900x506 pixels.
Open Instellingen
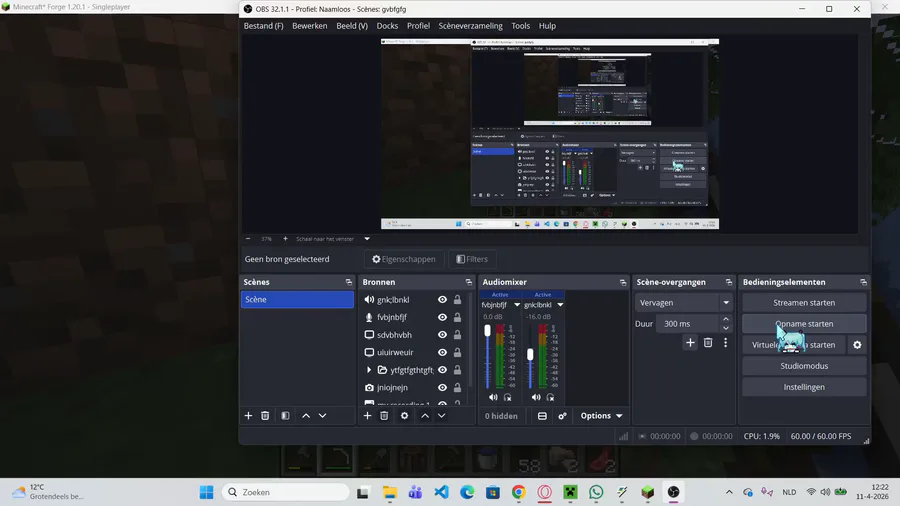pyautogui.click(x=804, y=387)
